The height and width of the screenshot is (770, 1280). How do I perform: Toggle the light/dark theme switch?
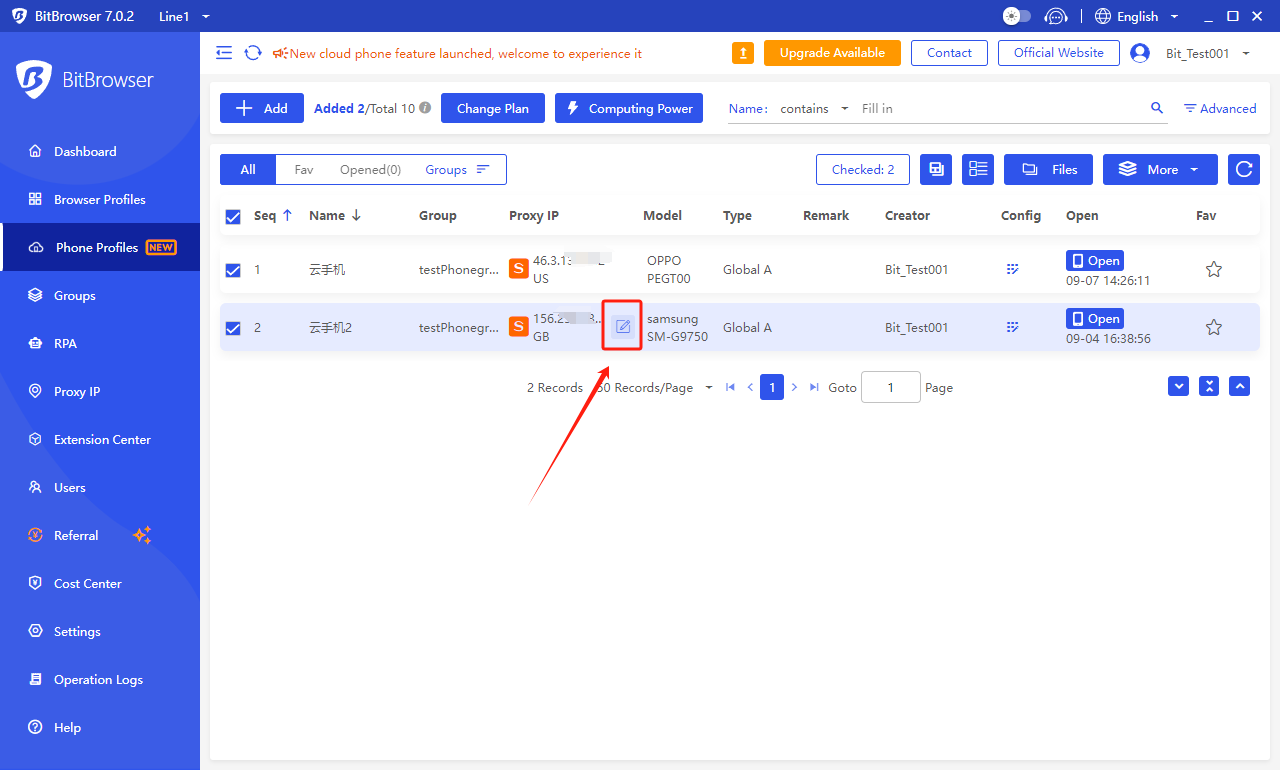click(1016, 16)
